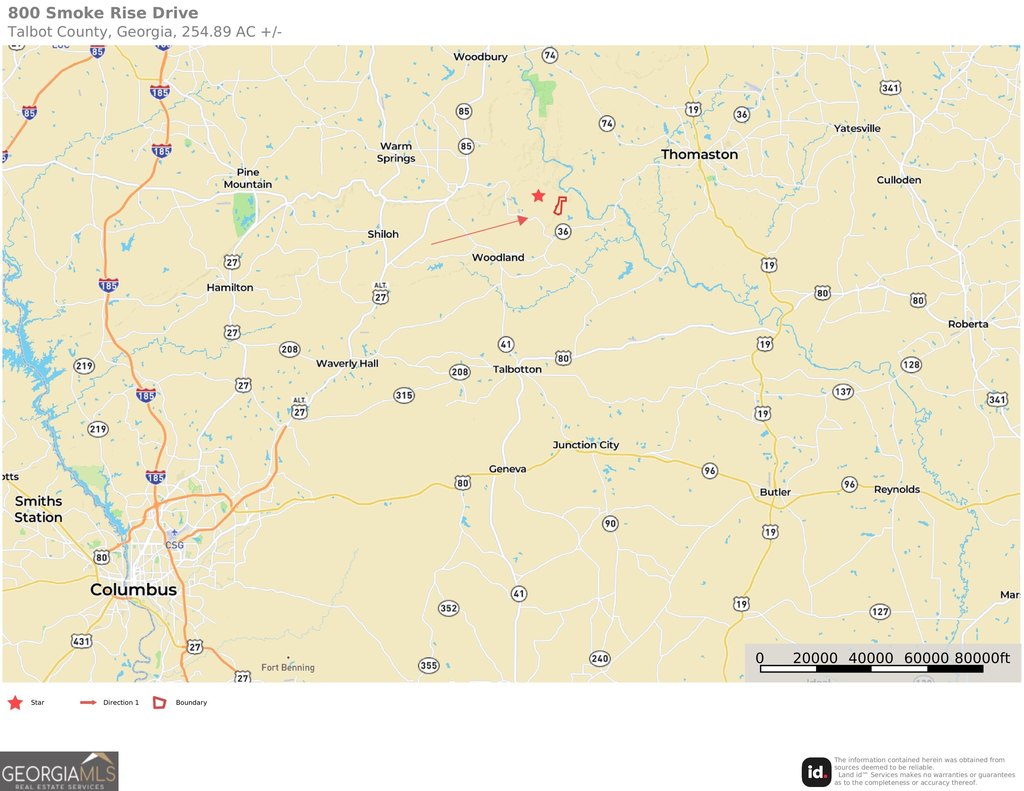Click the Talbotton town label

[517, 369]
